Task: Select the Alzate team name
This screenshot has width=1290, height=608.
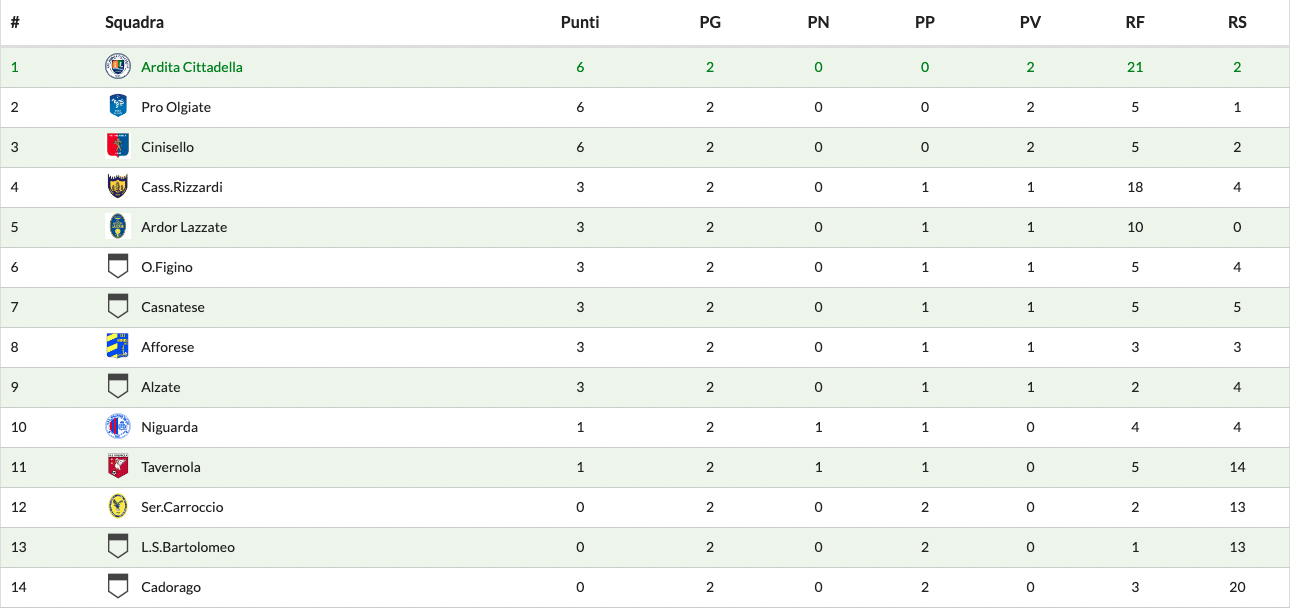Action: coord(161,387)
